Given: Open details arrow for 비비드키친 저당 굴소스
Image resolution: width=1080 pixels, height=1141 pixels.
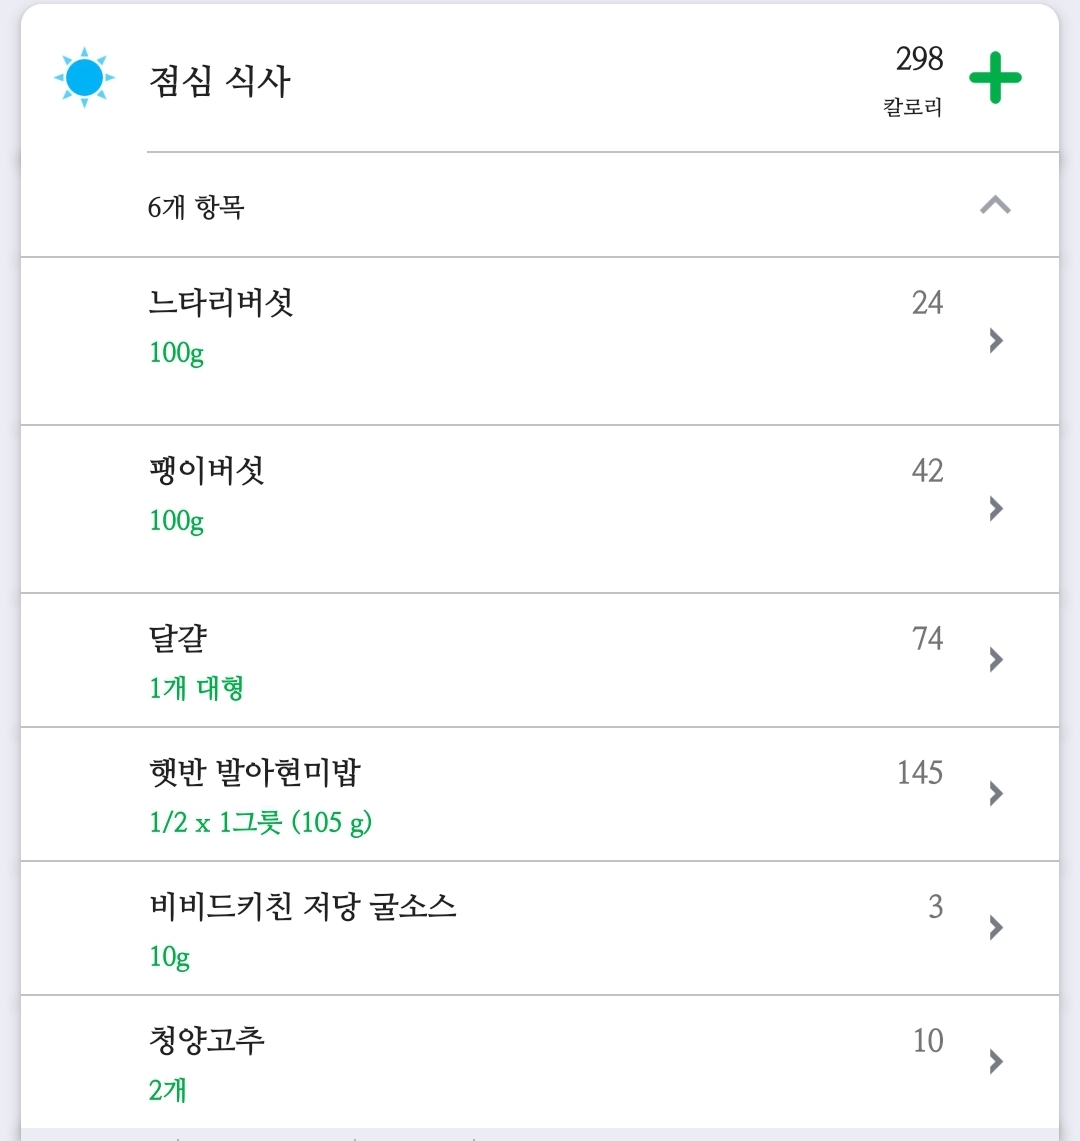Looking at the screenshot, I should (995, 927).
